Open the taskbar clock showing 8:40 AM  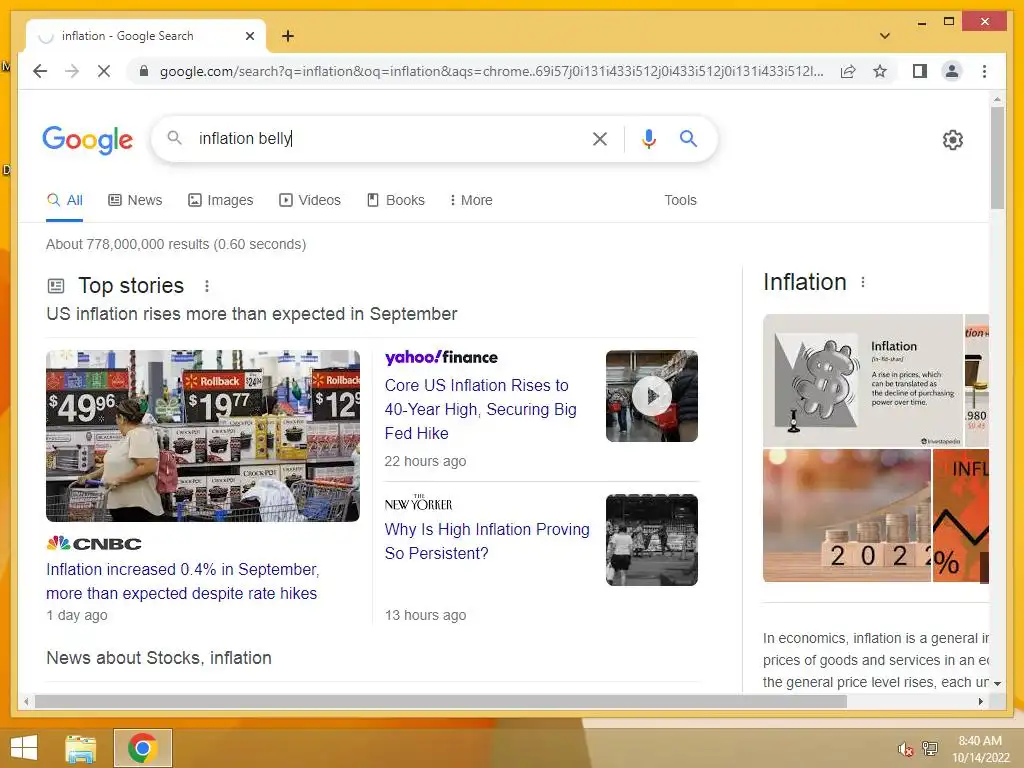[x=980, y=749]
